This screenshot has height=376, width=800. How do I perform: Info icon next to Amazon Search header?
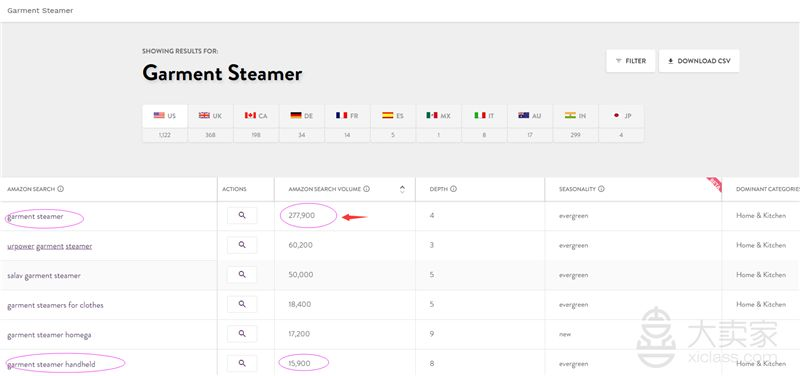pyautogui.click(x=61, y=189)
